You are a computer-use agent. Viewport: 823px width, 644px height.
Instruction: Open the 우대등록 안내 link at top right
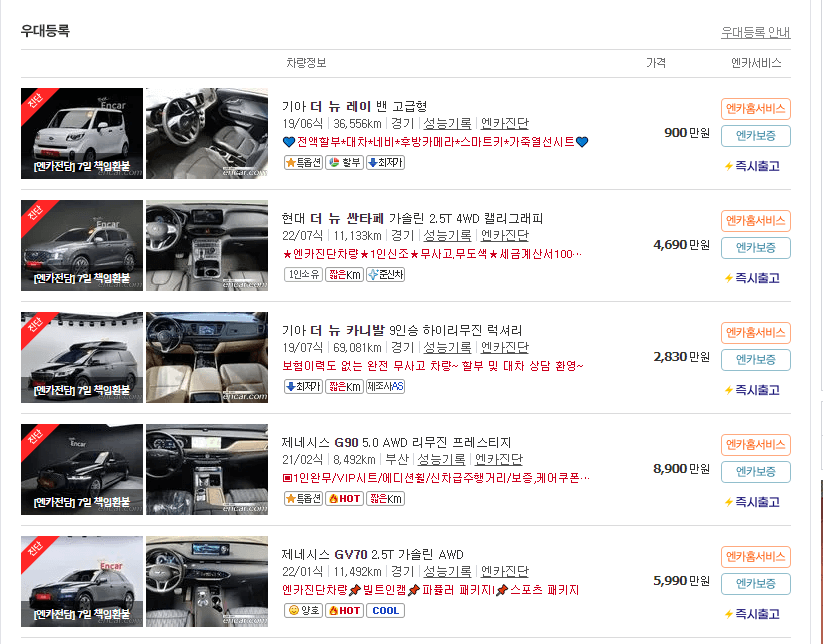point(757,33)
